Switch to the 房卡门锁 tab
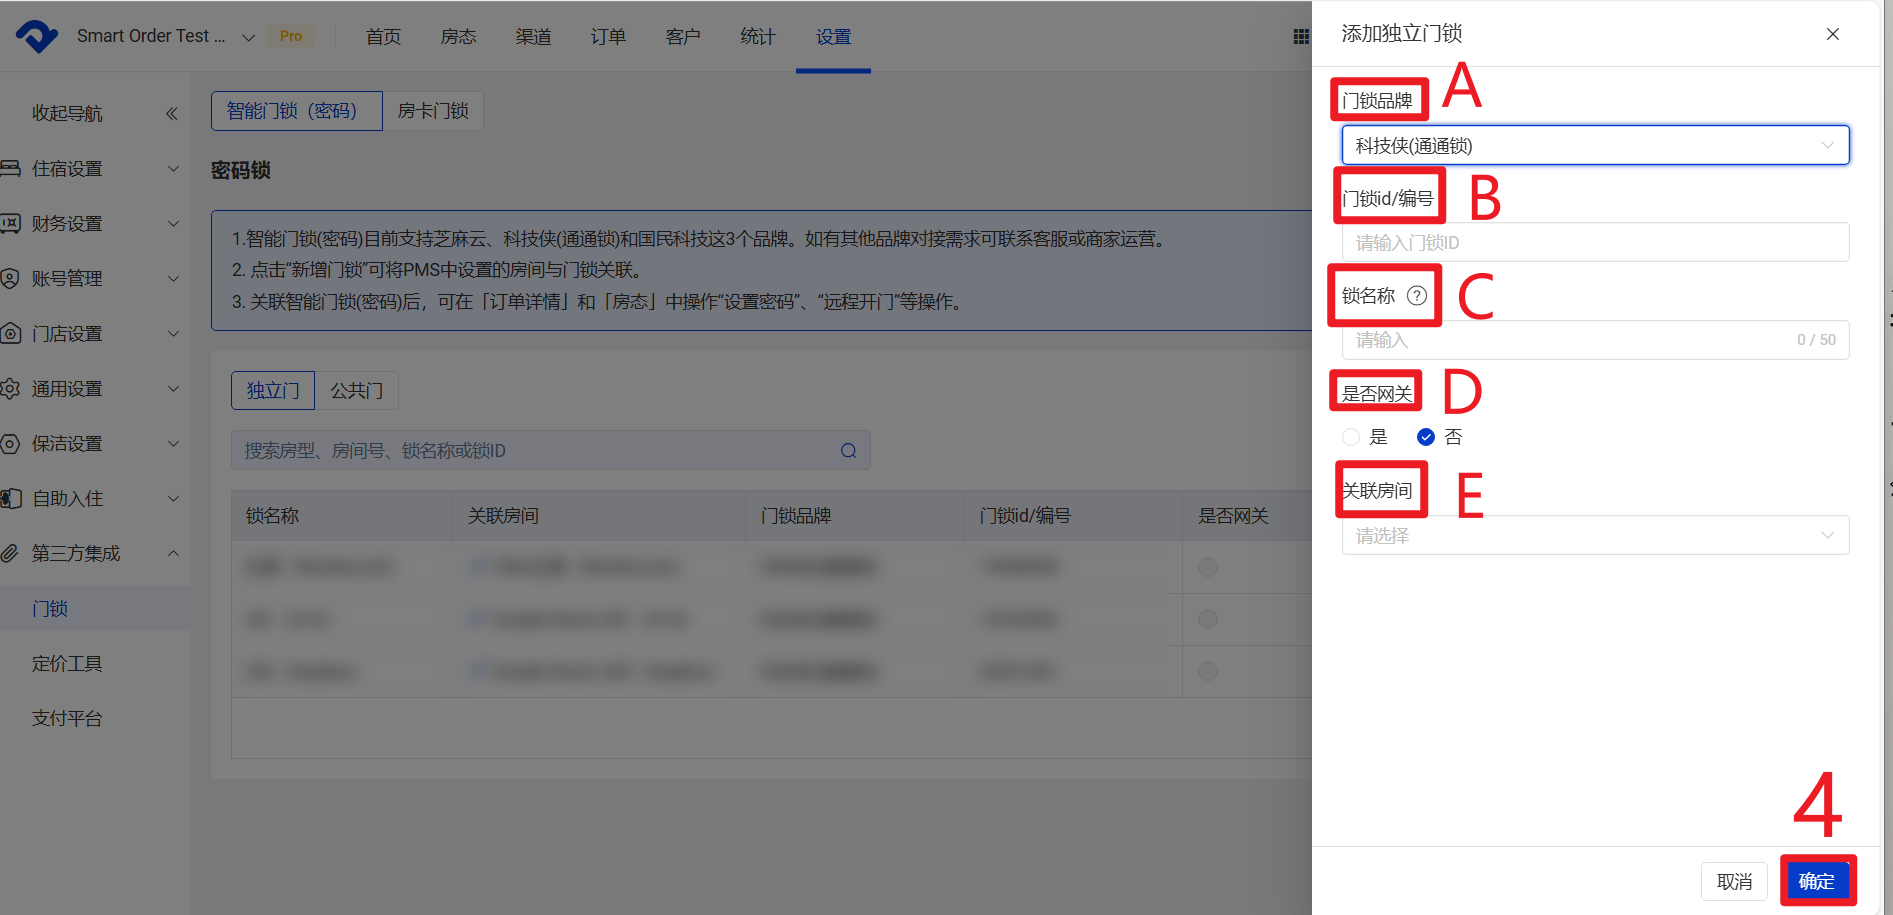This screenshot has height=915, width=1893. coord(433,111)
